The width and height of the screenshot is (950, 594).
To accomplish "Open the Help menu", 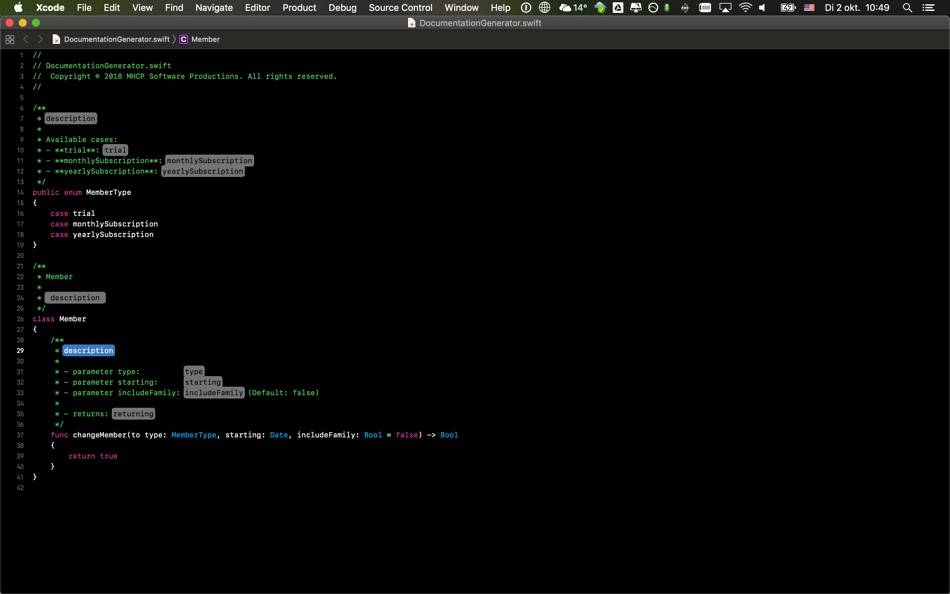I will point(500,7).
